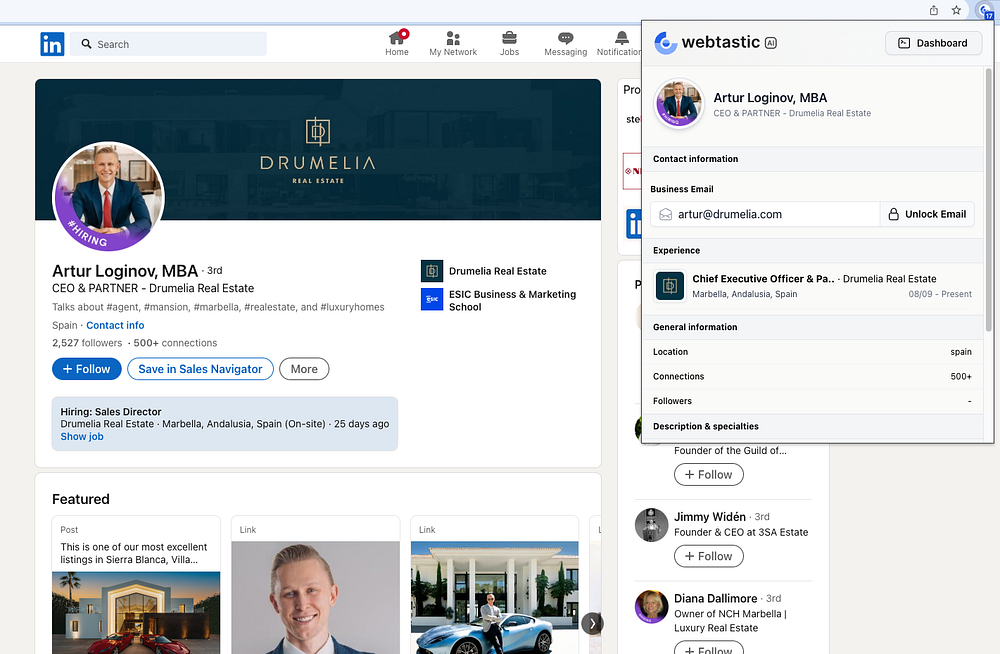Click Artur's avatar in webtastic panel
The image size is (1000, 654).
679,103
